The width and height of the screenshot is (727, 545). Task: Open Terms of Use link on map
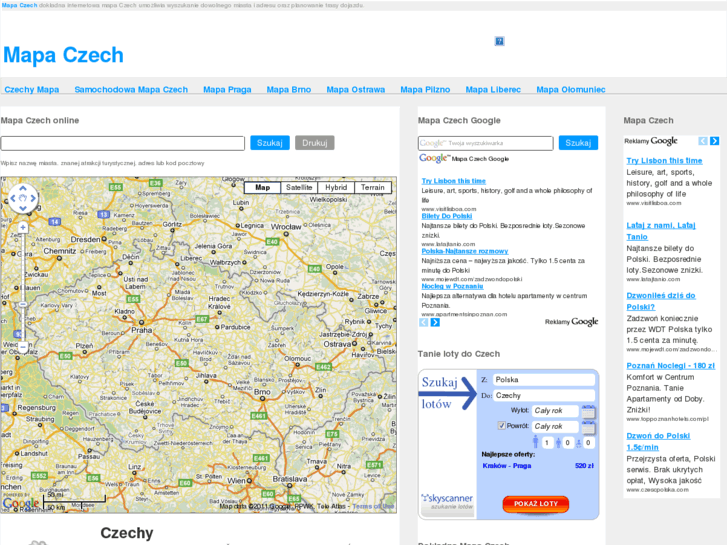[373, 507]
